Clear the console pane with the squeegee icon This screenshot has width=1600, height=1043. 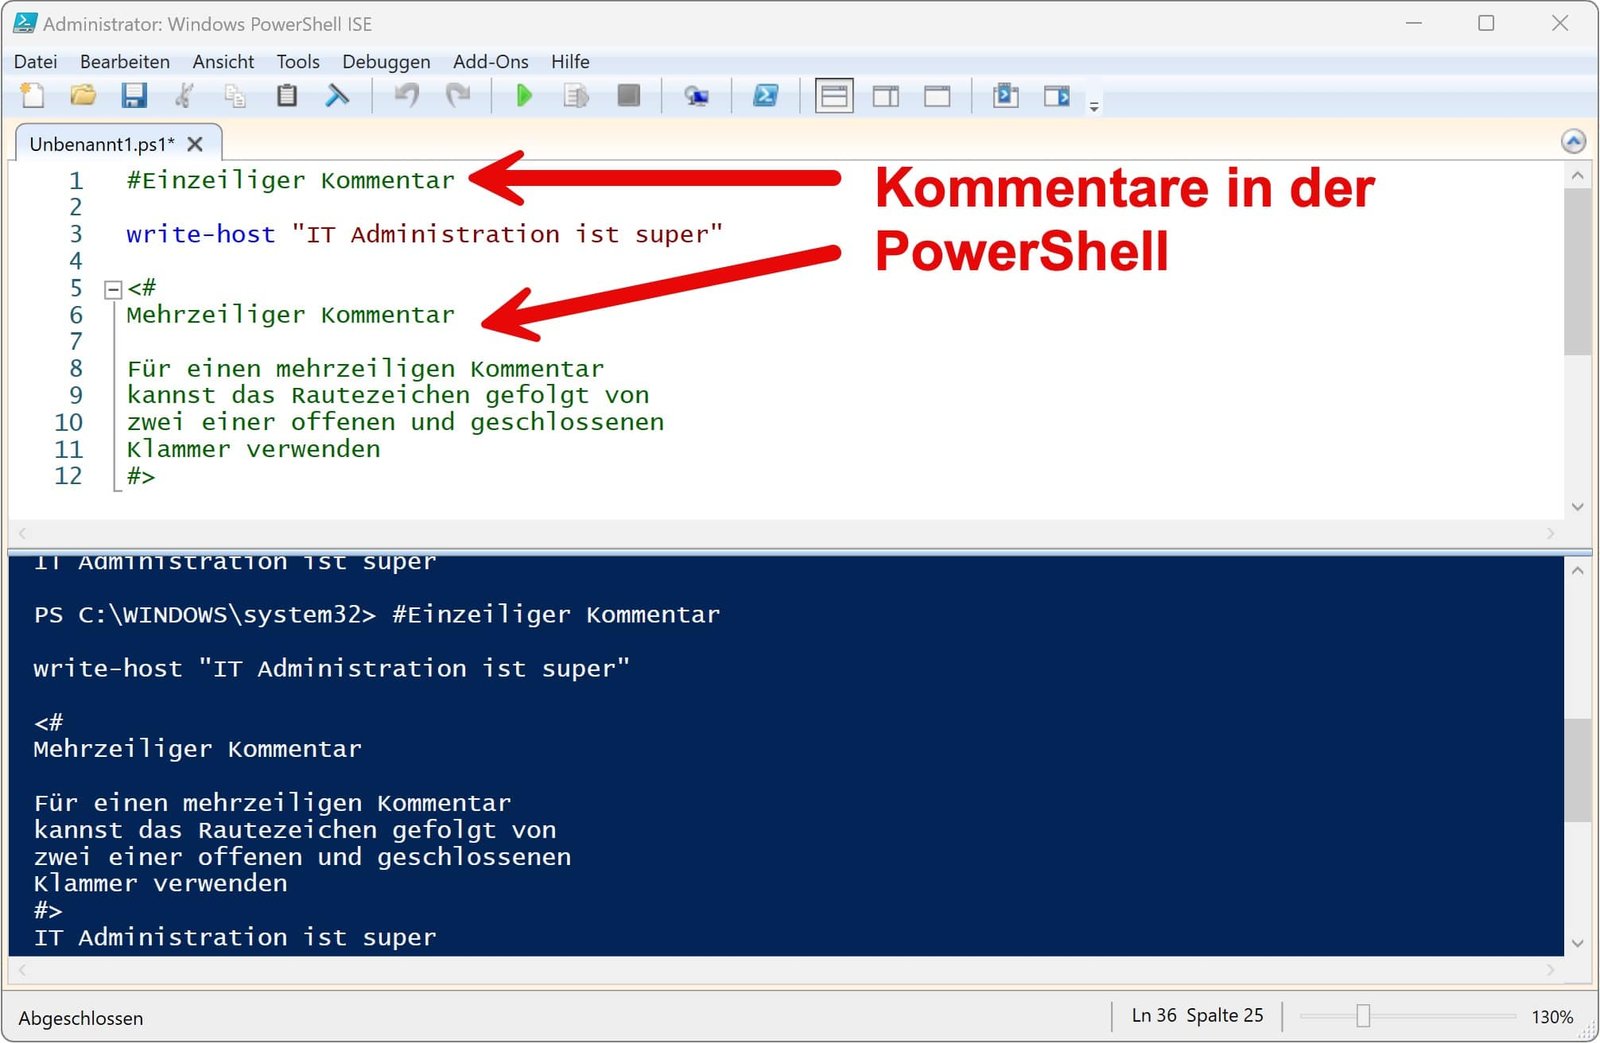[338, 96]
